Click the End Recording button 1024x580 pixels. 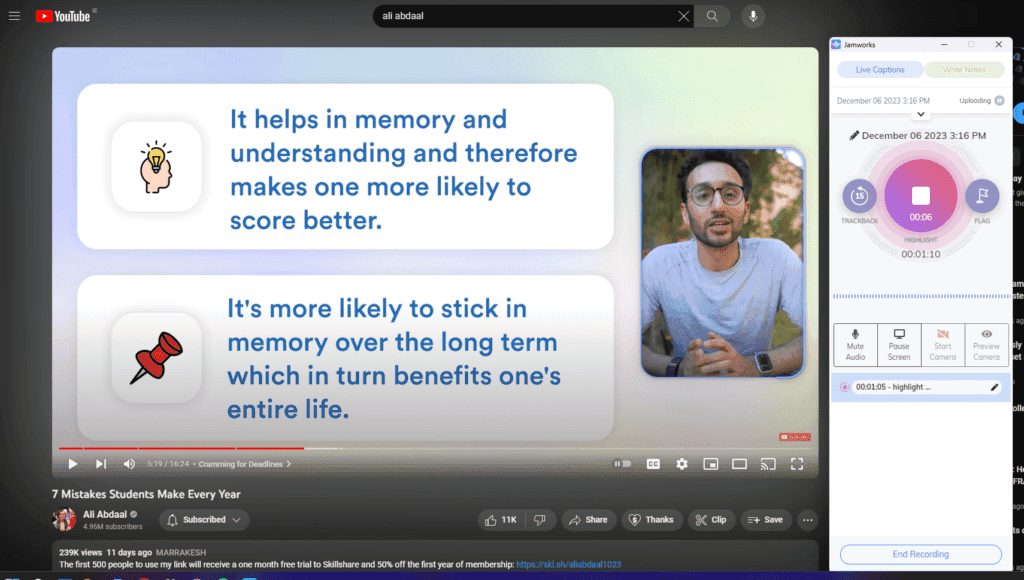(919, 554)
